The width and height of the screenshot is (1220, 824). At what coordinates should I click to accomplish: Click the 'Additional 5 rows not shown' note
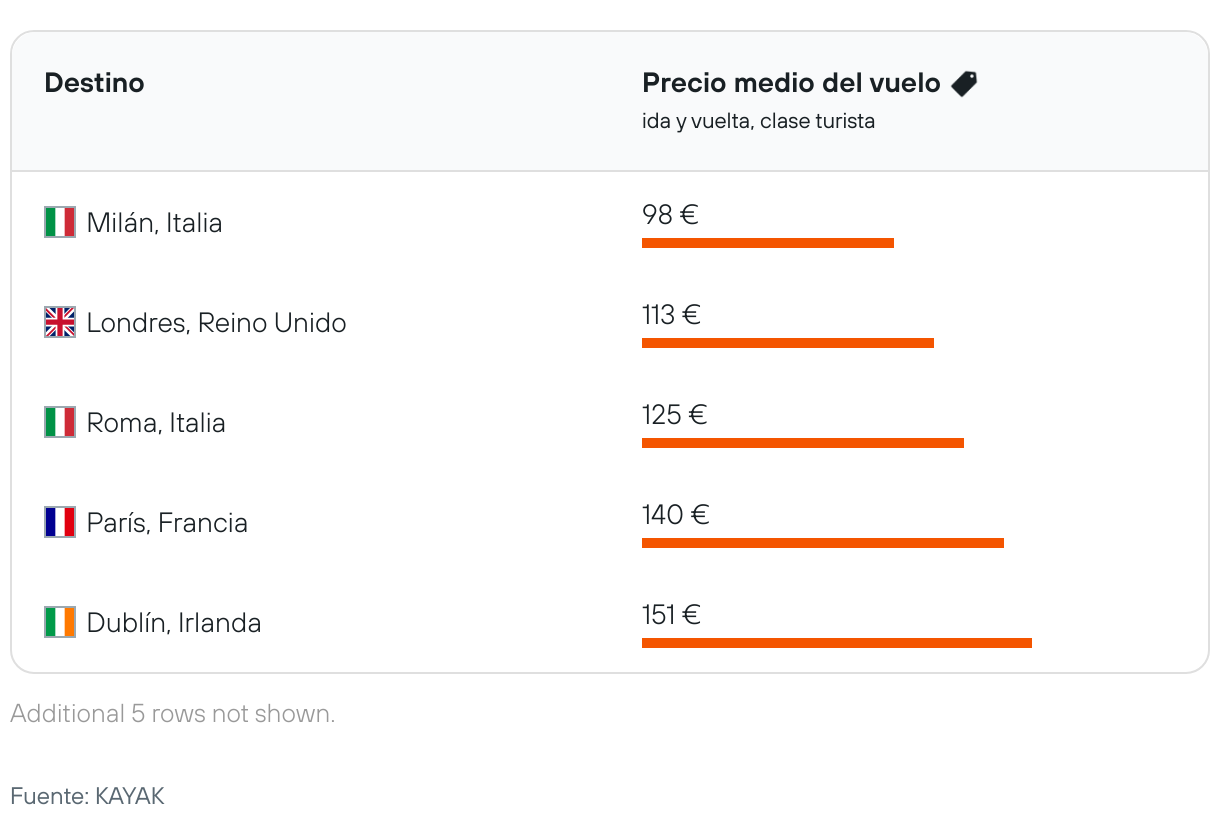pyautogui.click(x=172, y=714)
